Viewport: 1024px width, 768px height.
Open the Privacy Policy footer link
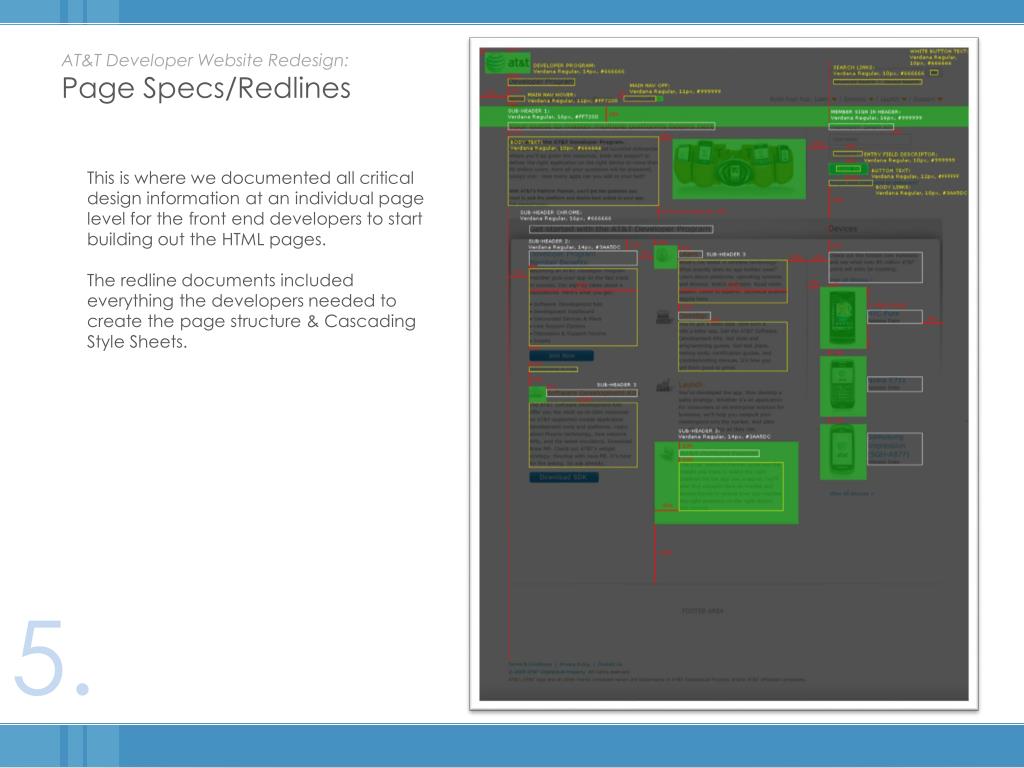pyautogui.click(x=575, y=664)
